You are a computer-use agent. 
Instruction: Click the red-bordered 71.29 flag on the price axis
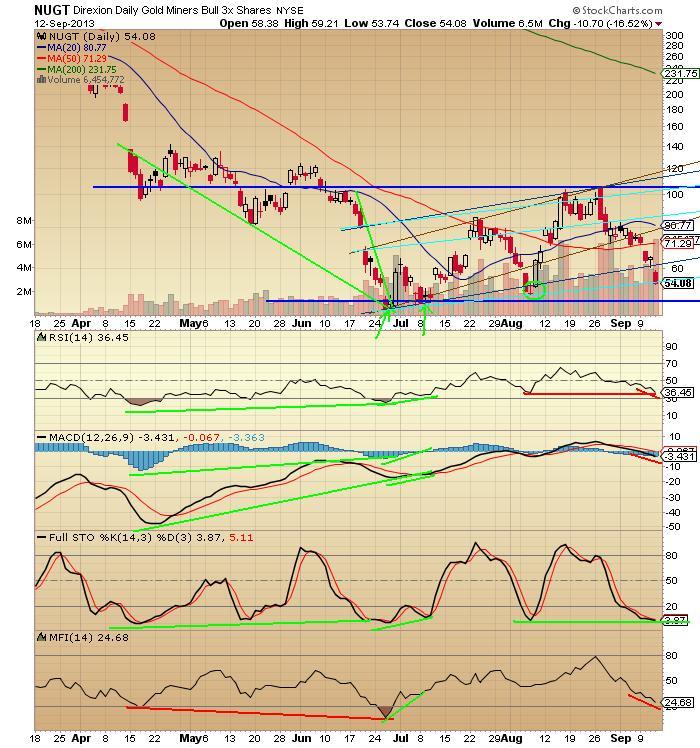[x=678, y=244]
